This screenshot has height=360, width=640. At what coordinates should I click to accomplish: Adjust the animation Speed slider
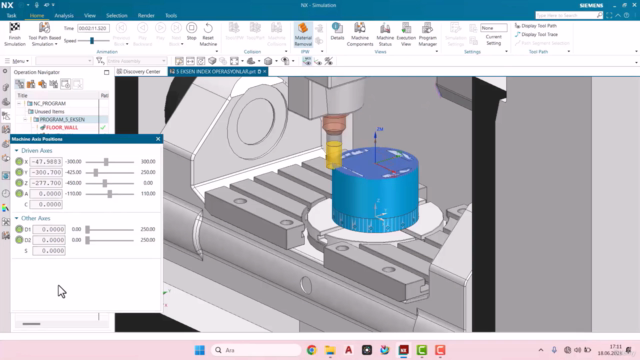point(92,40)
